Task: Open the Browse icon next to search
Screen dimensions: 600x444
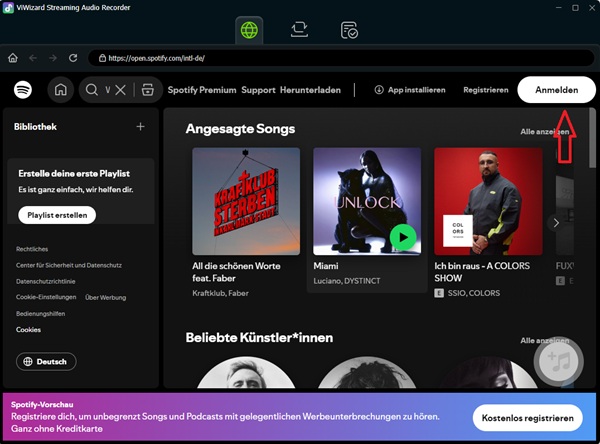Action: [148, 90]
